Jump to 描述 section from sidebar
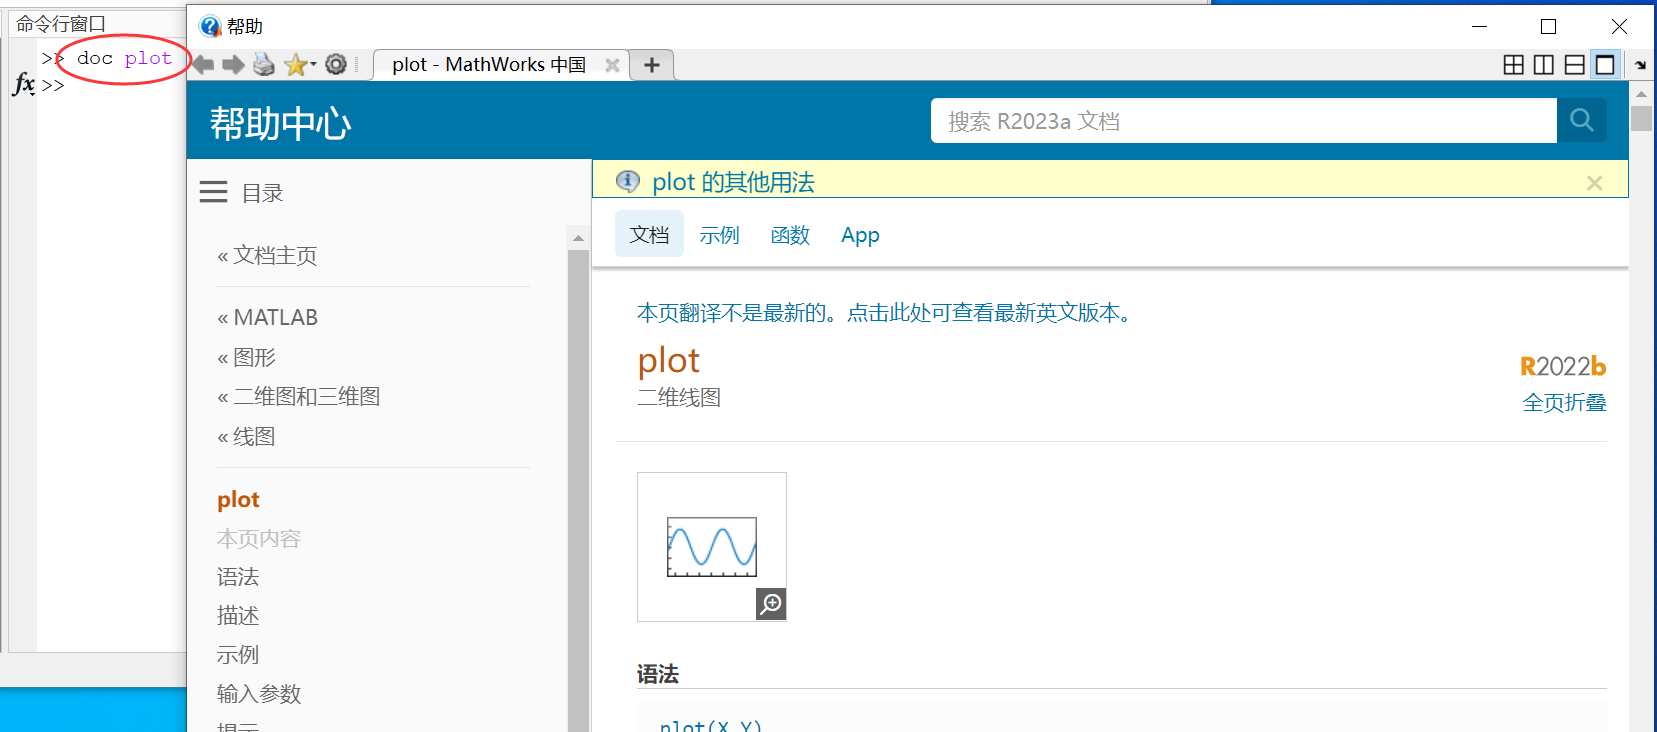 (x=238, y=616)
